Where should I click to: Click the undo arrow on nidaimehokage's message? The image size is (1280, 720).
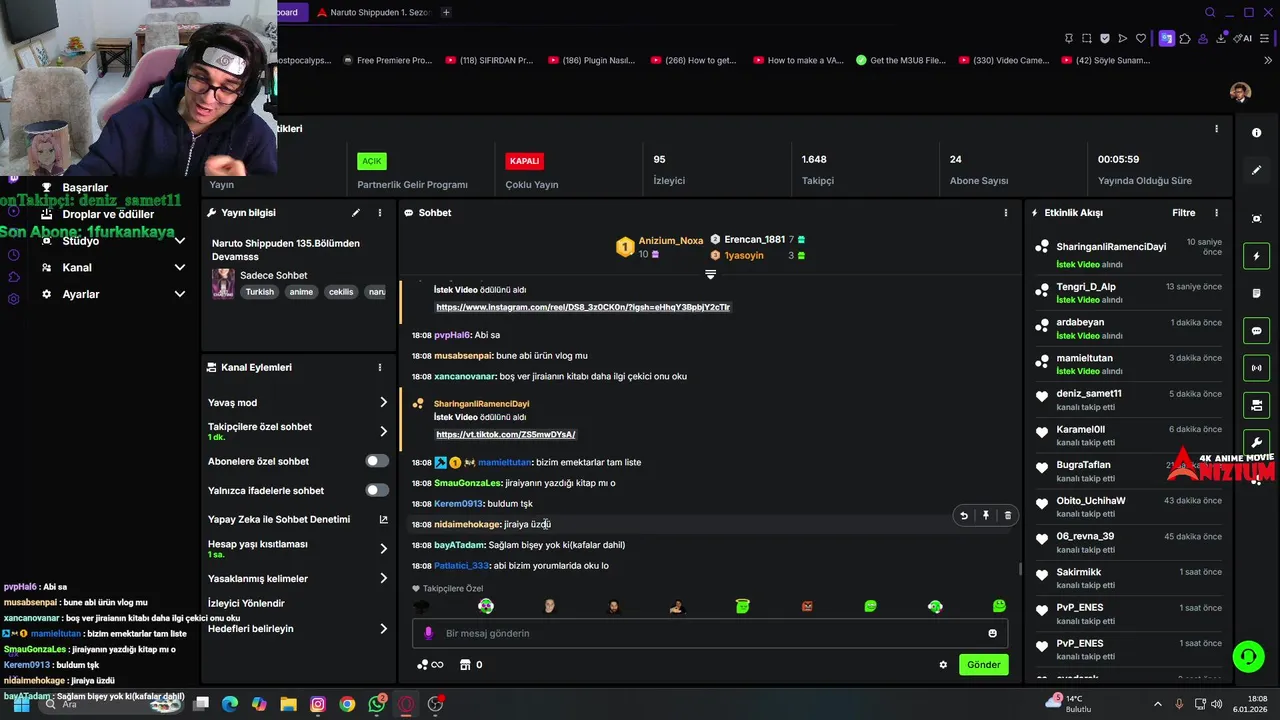964,516
